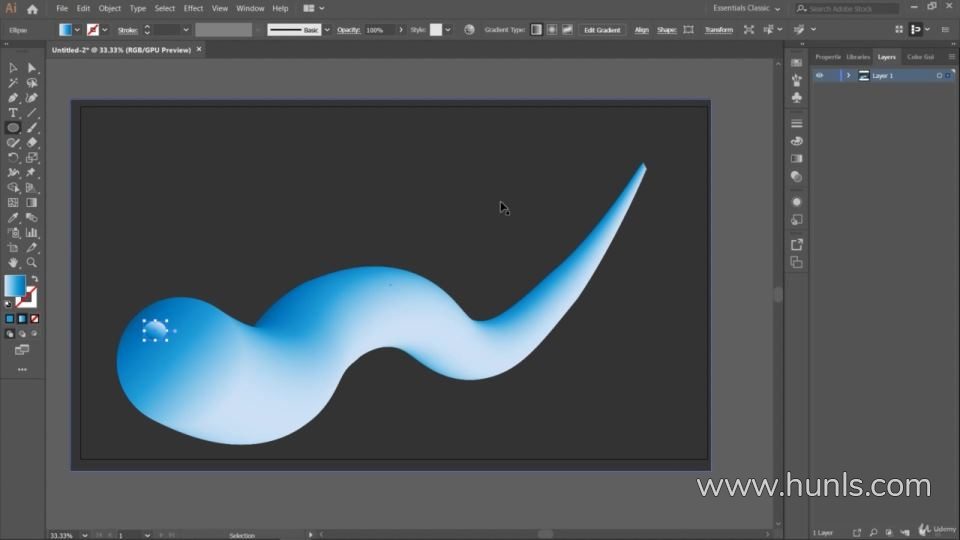Switch to the Libraries panel tab
The image size is (960, 540).
[858, 57]
